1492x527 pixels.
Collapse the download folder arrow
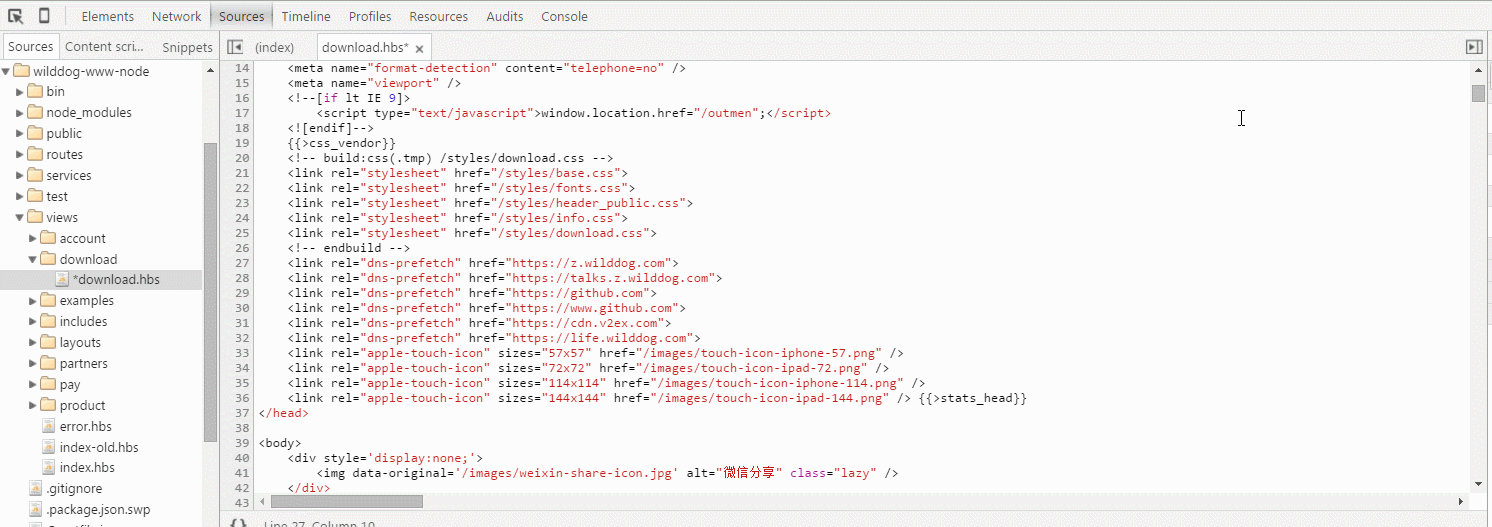33,259
